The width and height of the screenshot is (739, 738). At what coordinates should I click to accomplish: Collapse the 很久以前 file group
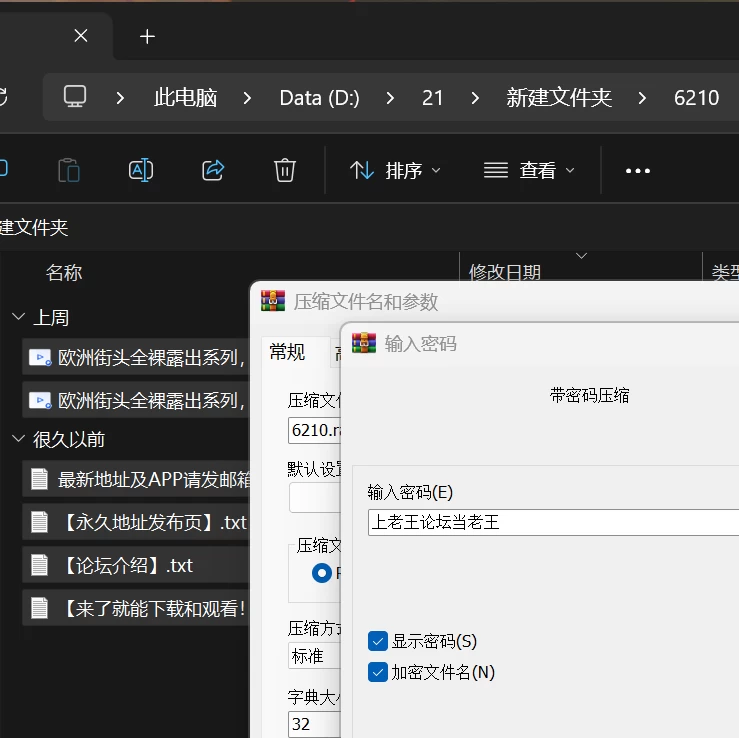coord(18,439)
